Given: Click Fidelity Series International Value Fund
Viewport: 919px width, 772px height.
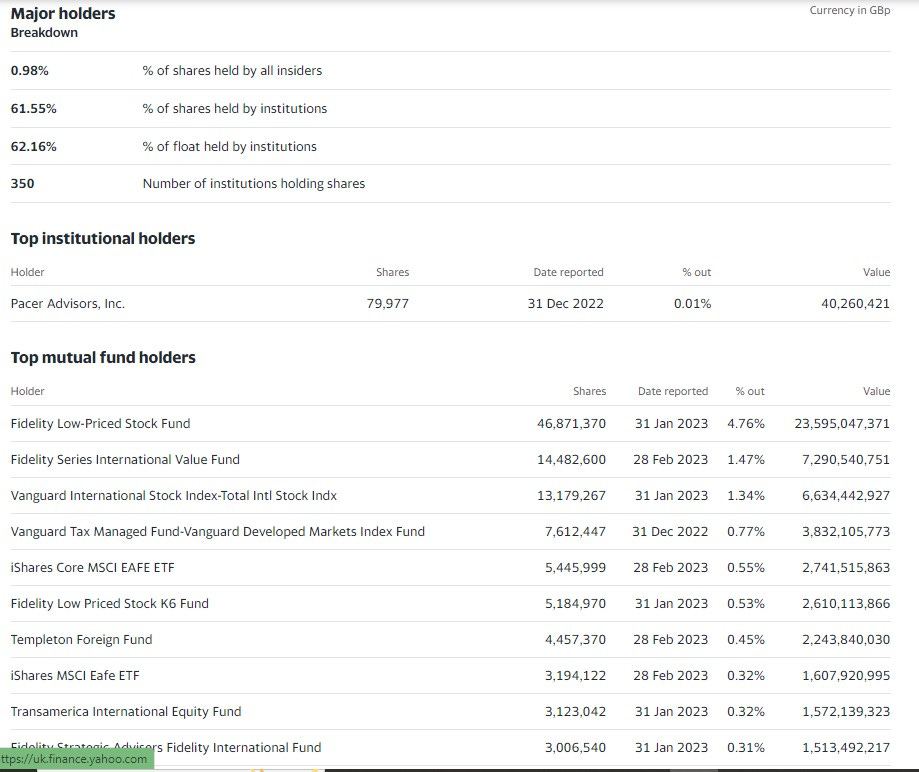Looking at the screenshot, I should [125, 460].
